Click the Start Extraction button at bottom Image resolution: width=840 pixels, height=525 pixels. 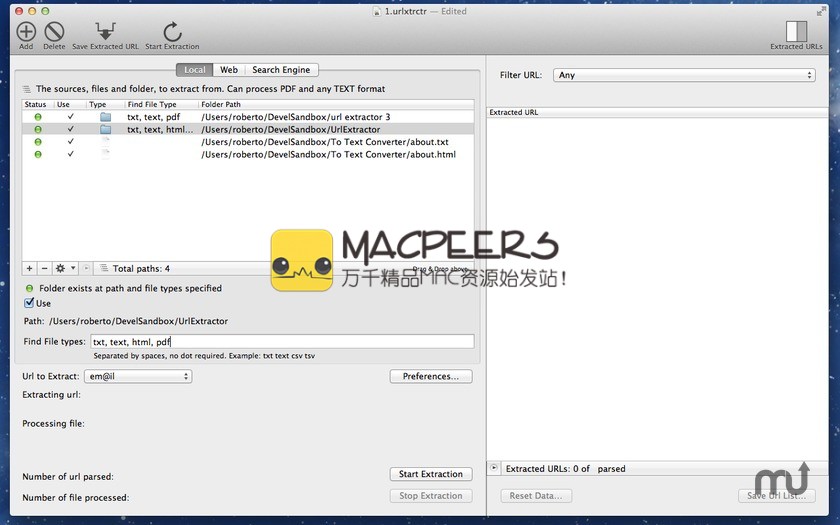[x=431, y=474]
